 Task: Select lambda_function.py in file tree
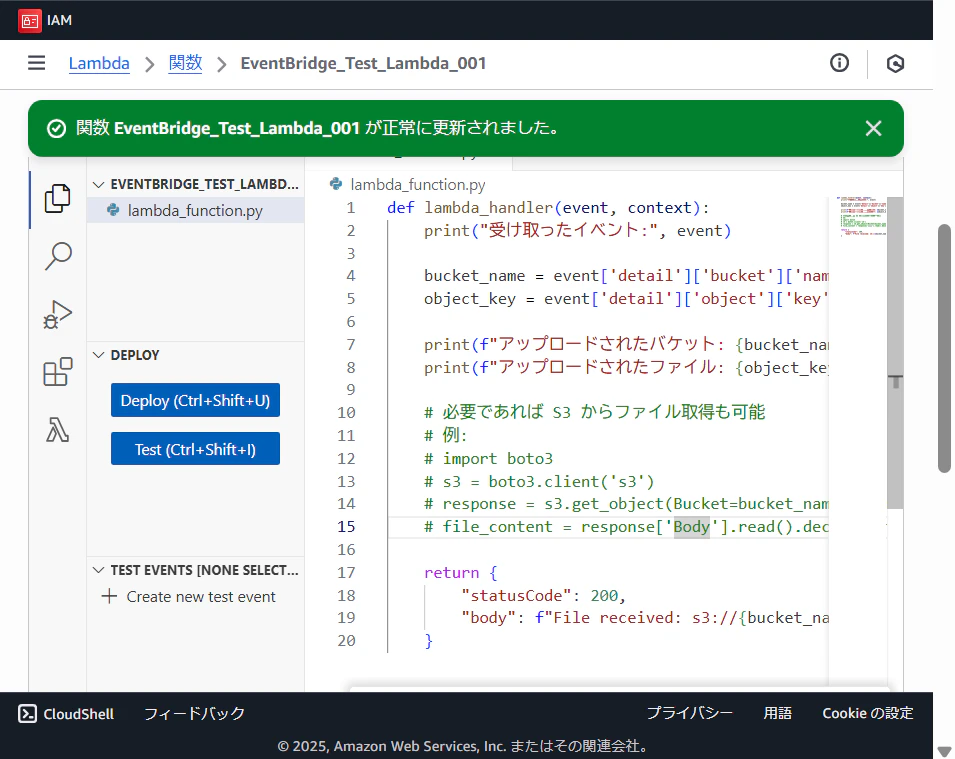pyautogui.click(x=196, y=210)
